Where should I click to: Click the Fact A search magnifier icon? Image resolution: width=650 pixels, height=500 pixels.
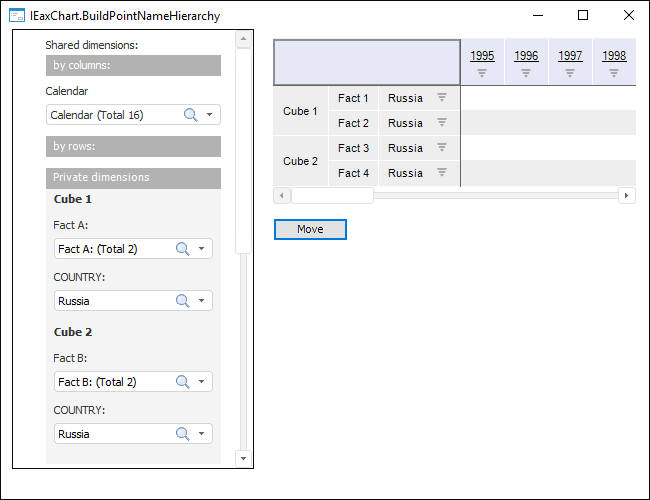[182, 249]
